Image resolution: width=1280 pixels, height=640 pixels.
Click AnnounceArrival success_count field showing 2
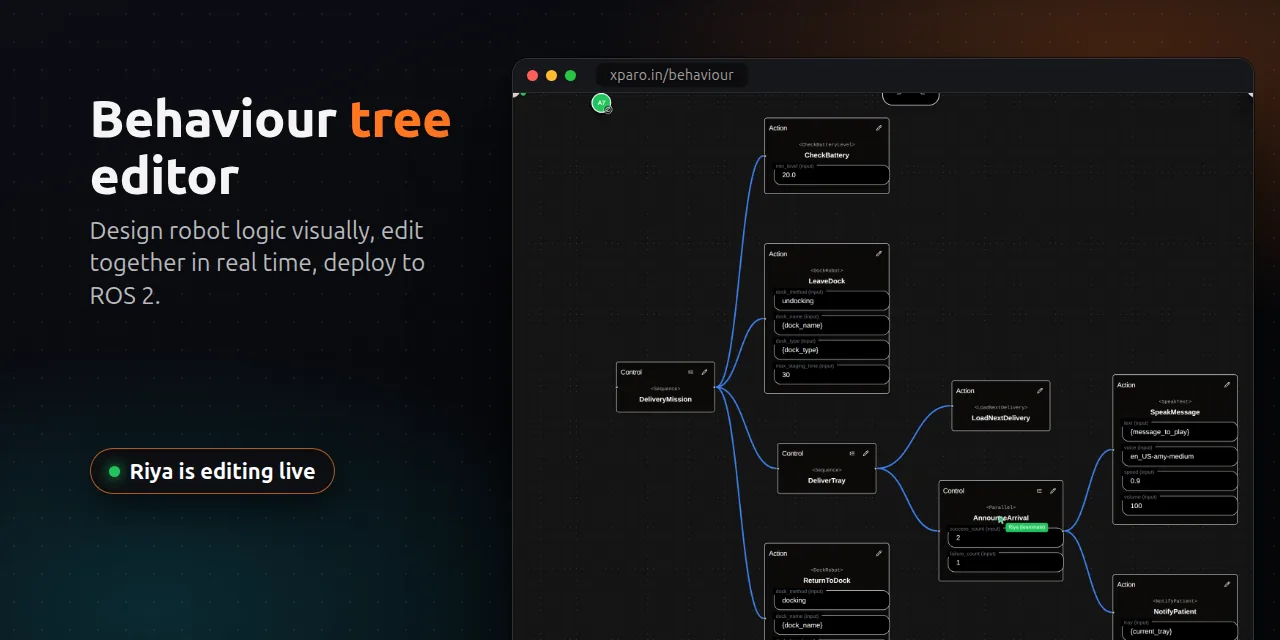click(x=1005, y=538)
